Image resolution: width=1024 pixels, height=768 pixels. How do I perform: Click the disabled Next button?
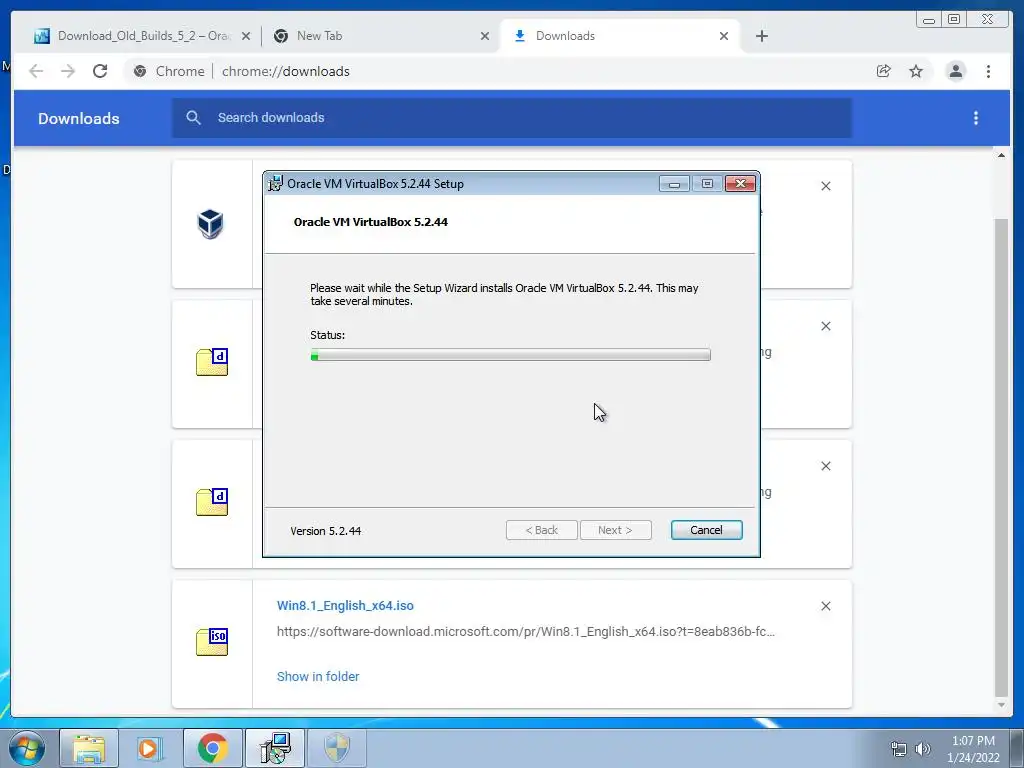point(615,530)
